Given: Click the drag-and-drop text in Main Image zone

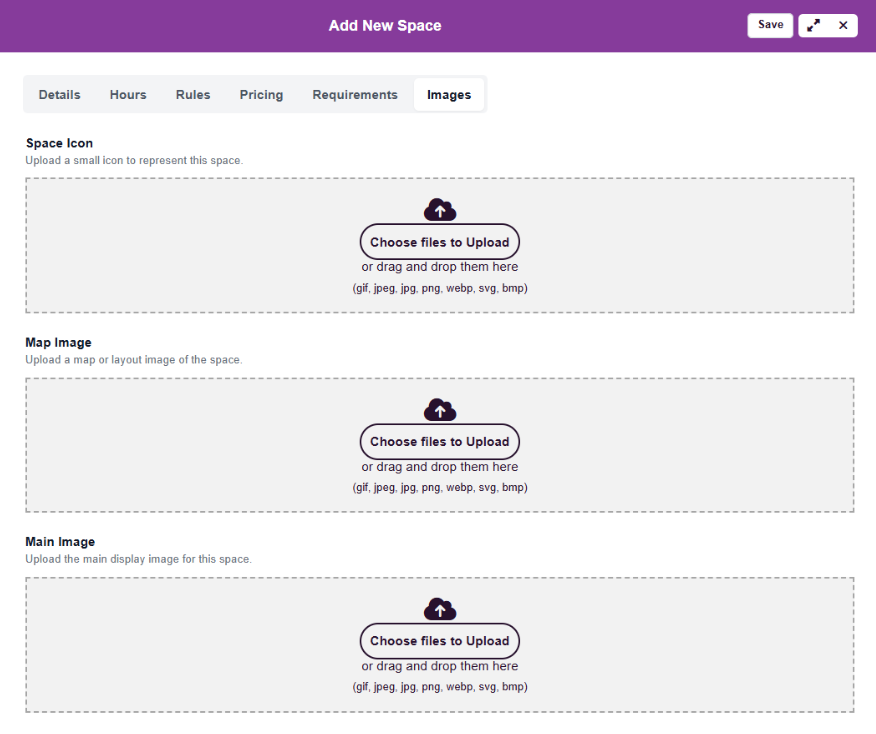Looking at the screenshot, I should coord(440,666).
